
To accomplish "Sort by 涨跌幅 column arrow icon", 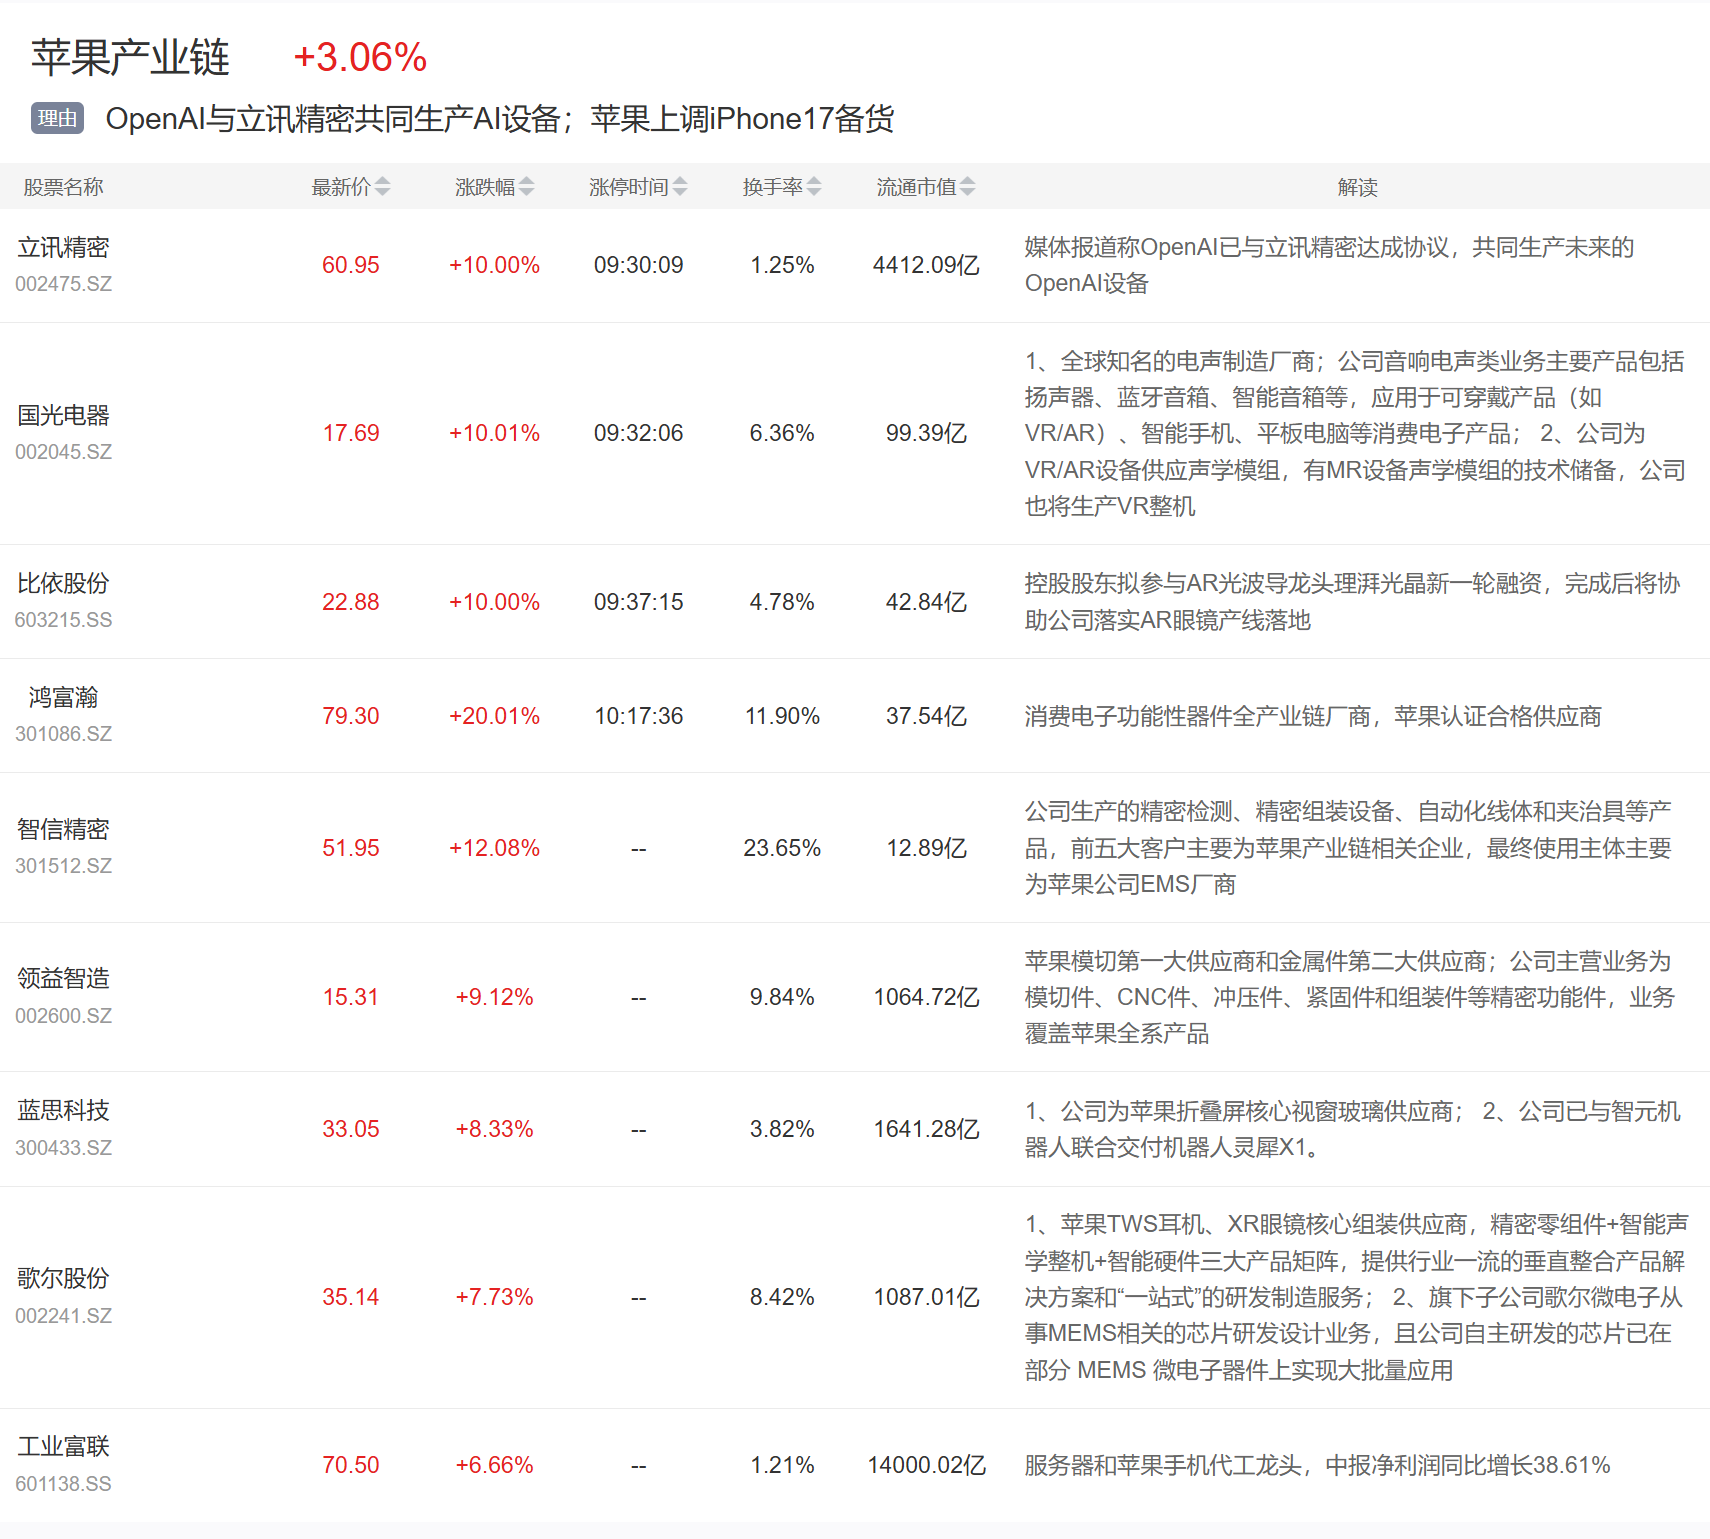I will (526, 187).
